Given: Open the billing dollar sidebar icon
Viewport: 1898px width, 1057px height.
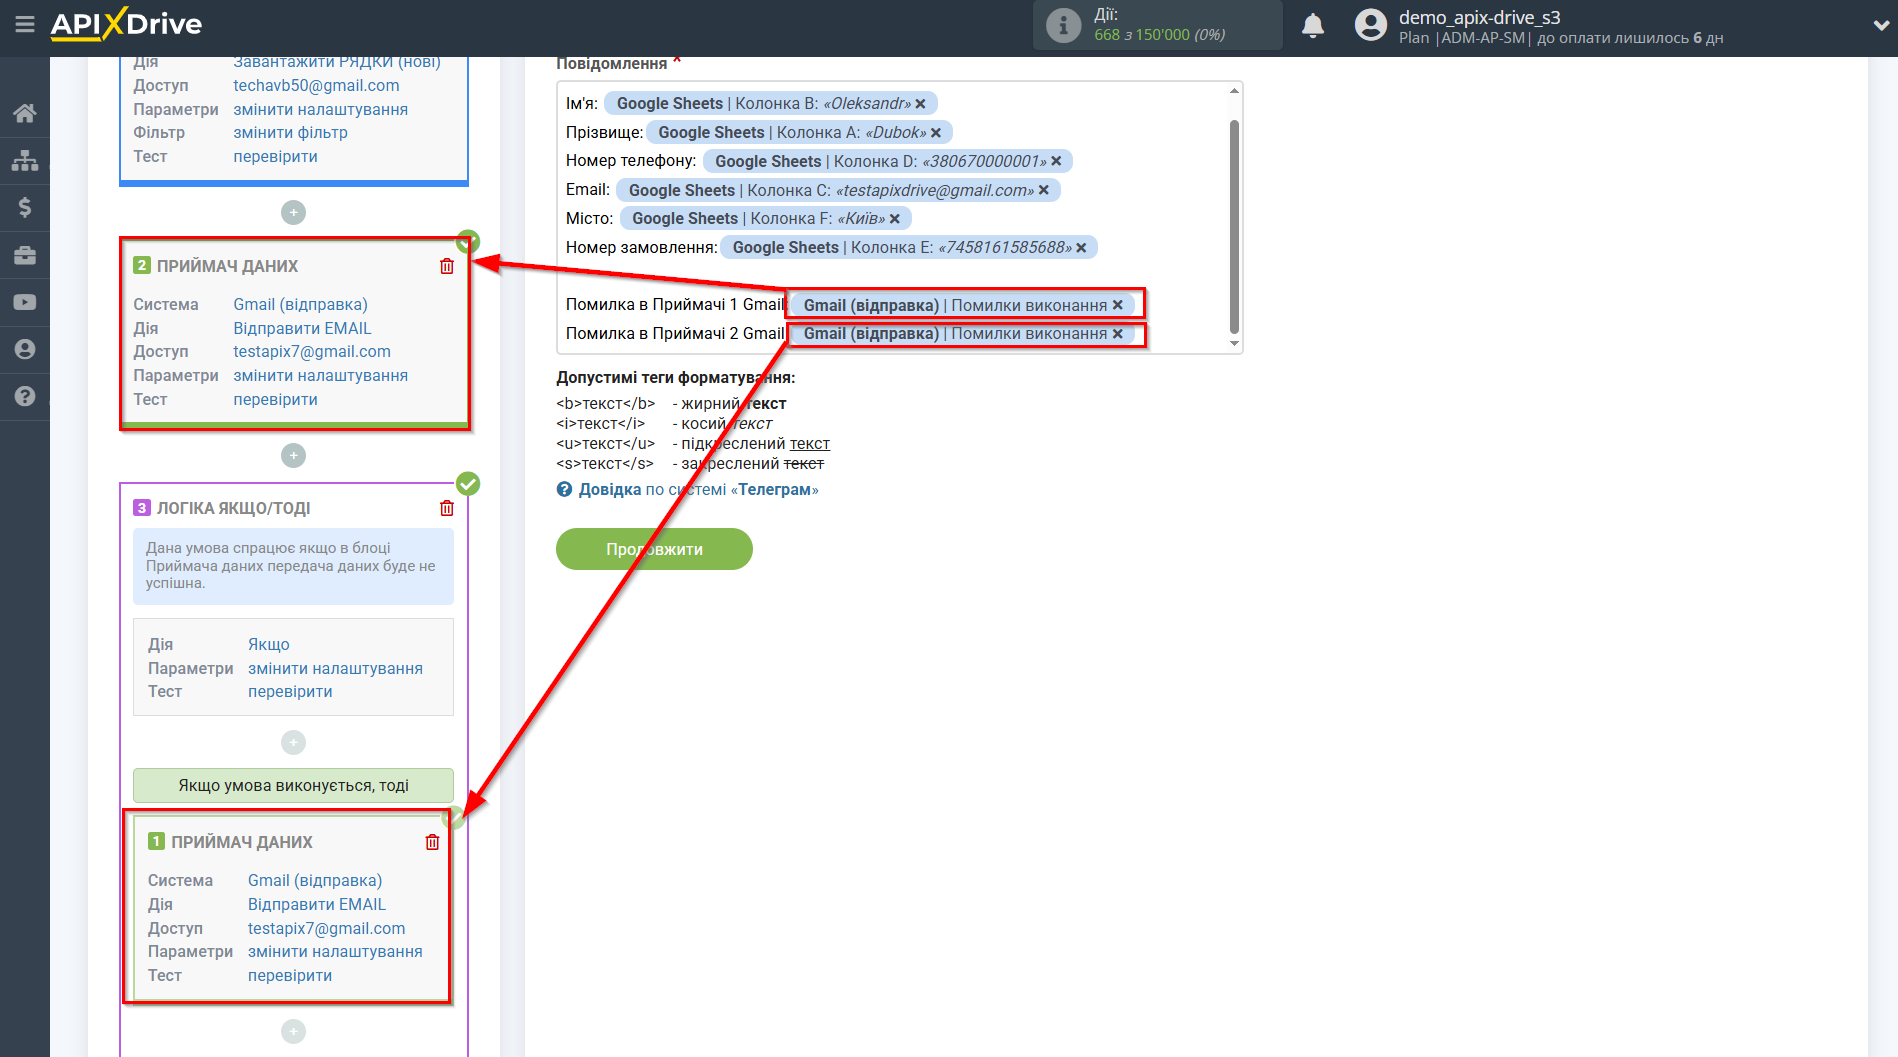Looking at the screenshot, I should (x=25, y=207).
